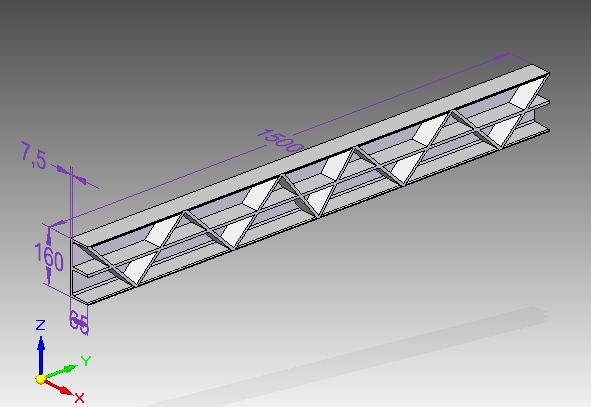Select the 65 width dimension text
This screenshot has height=407, width=591.
pyautogui.click(x=79, y=322)
